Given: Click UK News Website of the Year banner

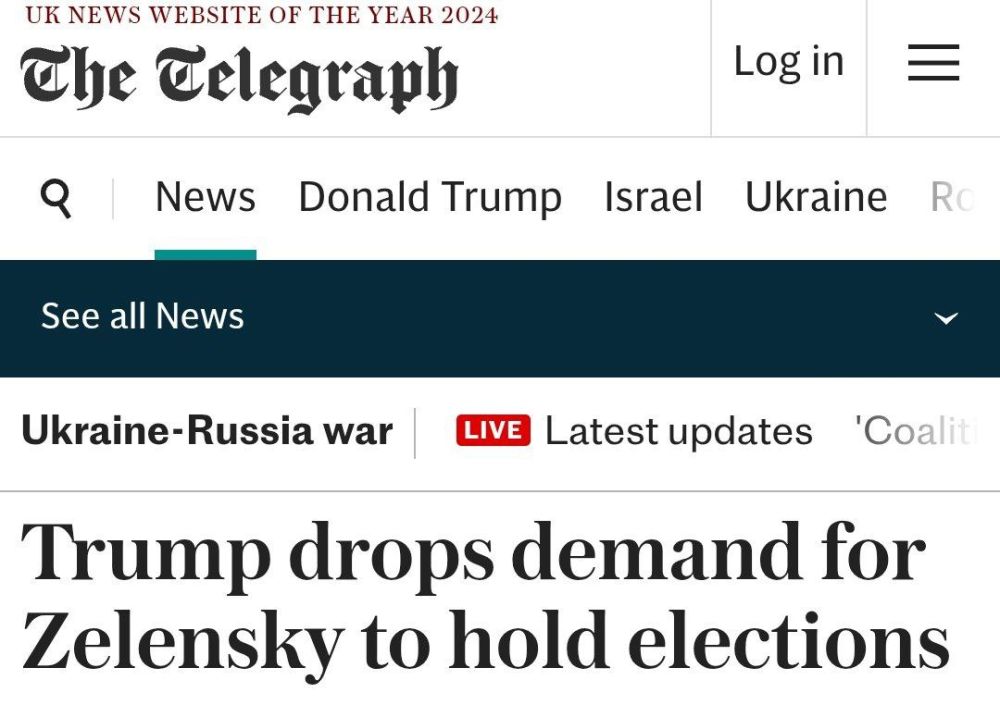Looking at the screenshot, I should pos(261,15).
